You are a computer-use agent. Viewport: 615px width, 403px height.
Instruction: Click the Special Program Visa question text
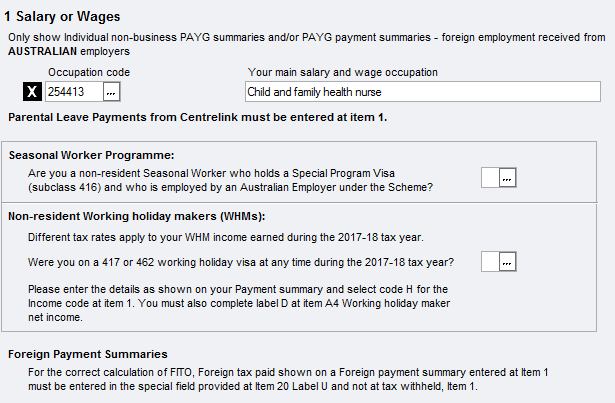click(230, 179)
